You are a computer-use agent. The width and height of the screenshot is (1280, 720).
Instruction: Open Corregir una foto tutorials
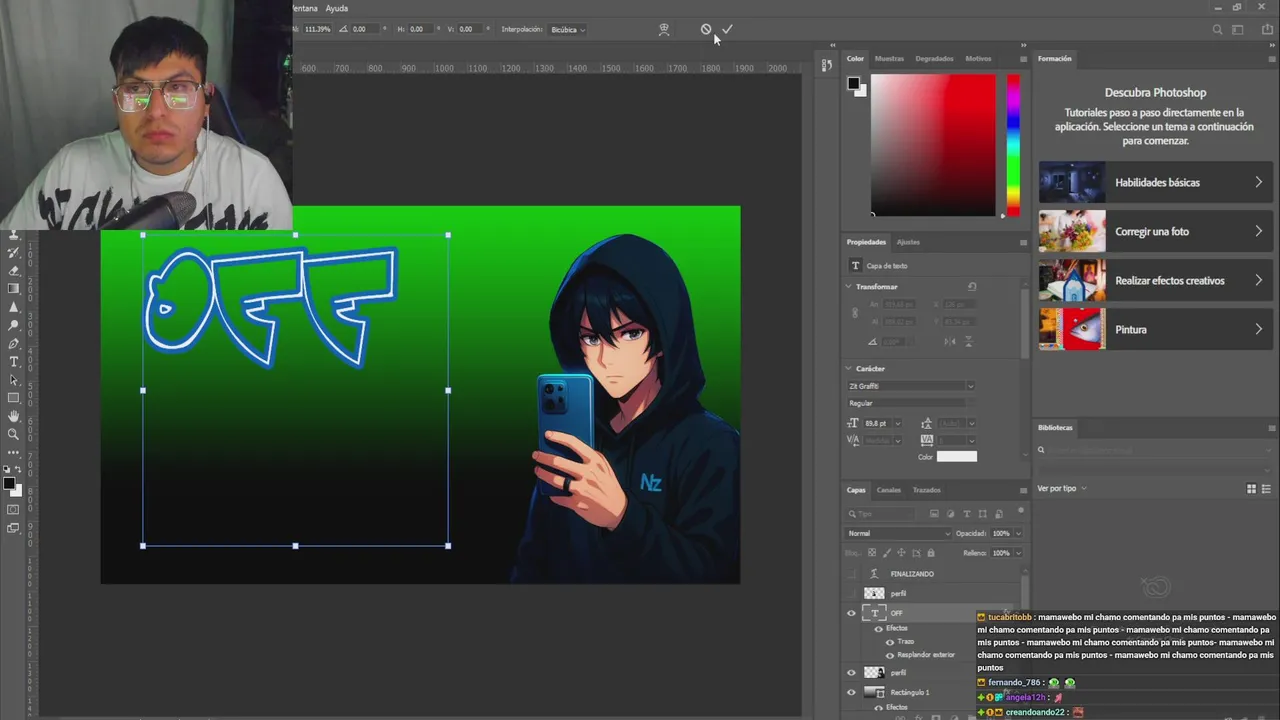[x=1155, y=231]
